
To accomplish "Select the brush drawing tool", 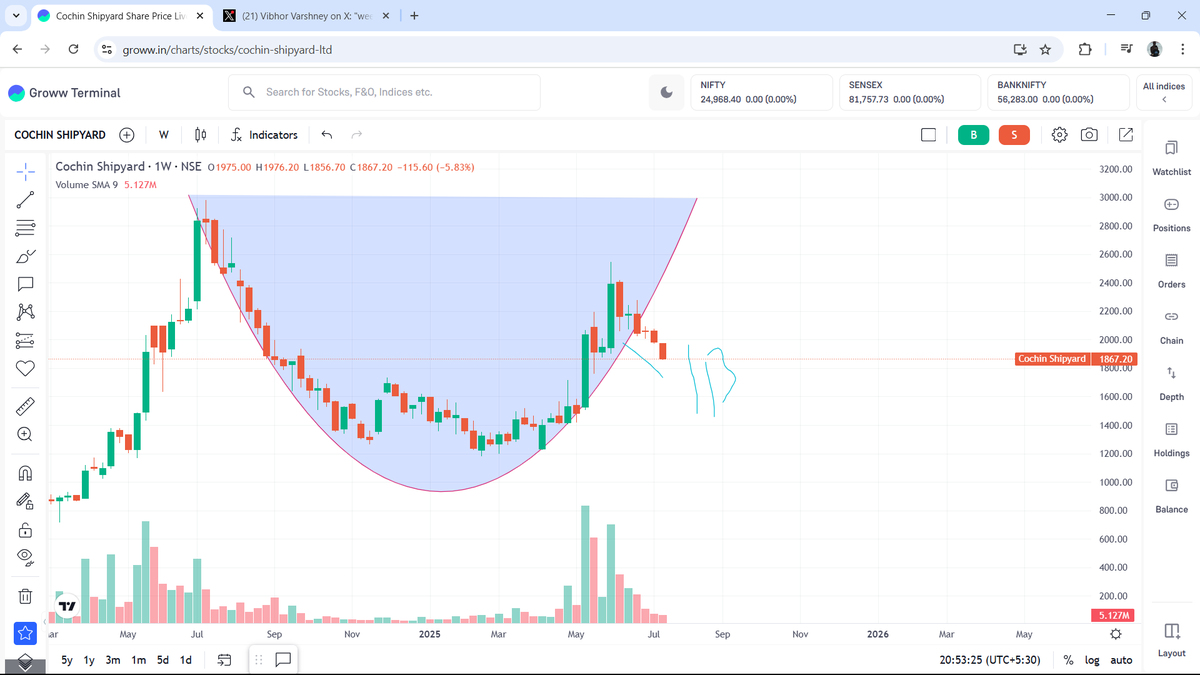I will (26, 256).
